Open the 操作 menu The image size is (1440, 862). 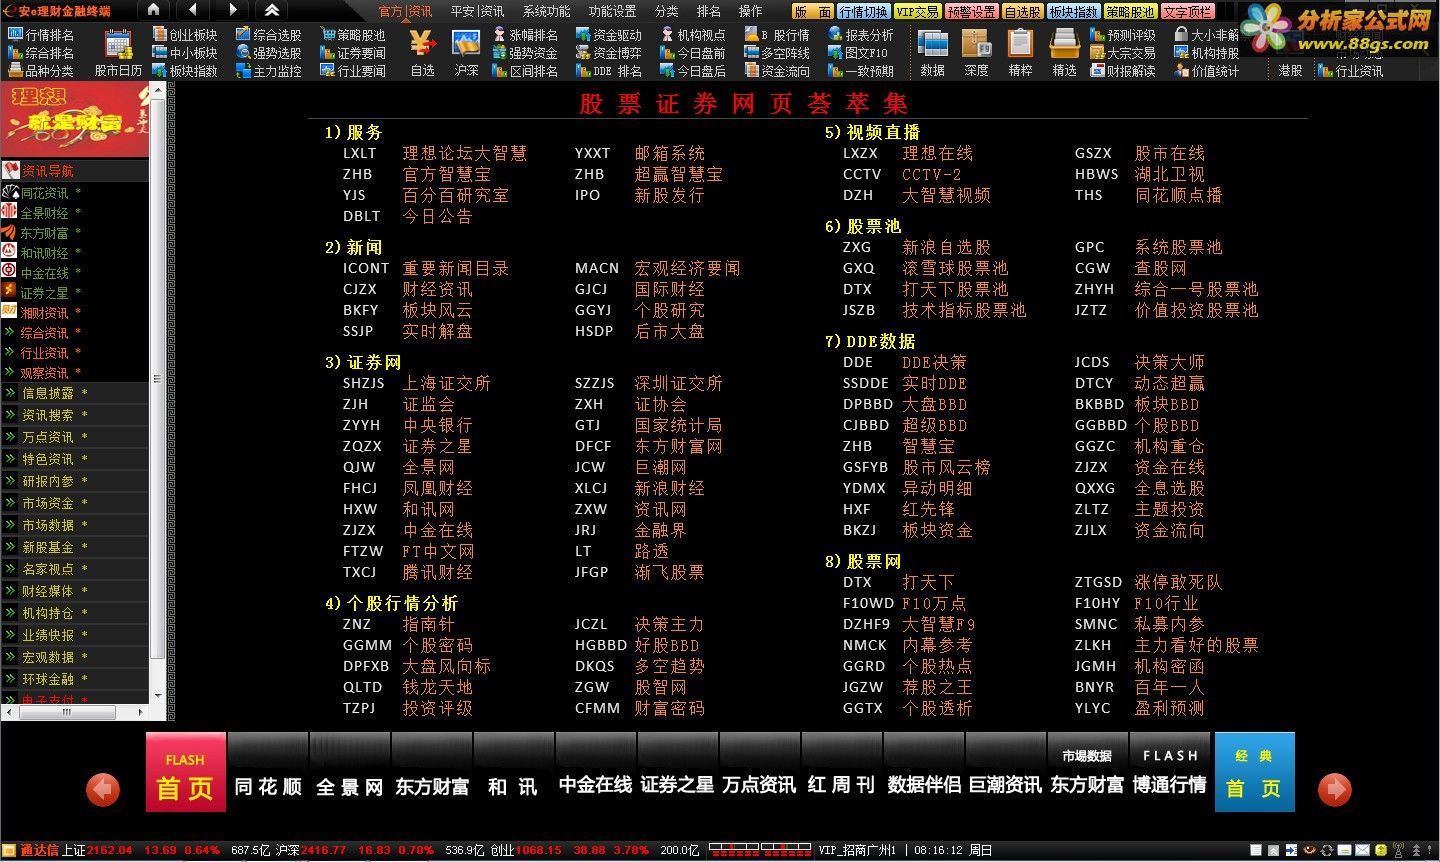point(750,11)
